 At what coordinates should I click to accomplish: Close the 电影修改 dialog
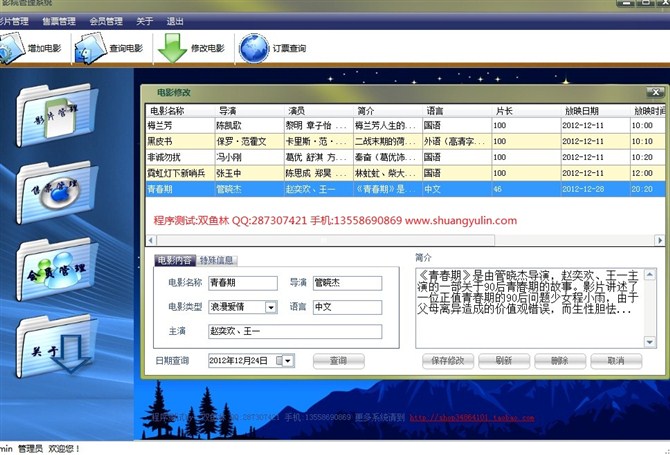(655, 92)
